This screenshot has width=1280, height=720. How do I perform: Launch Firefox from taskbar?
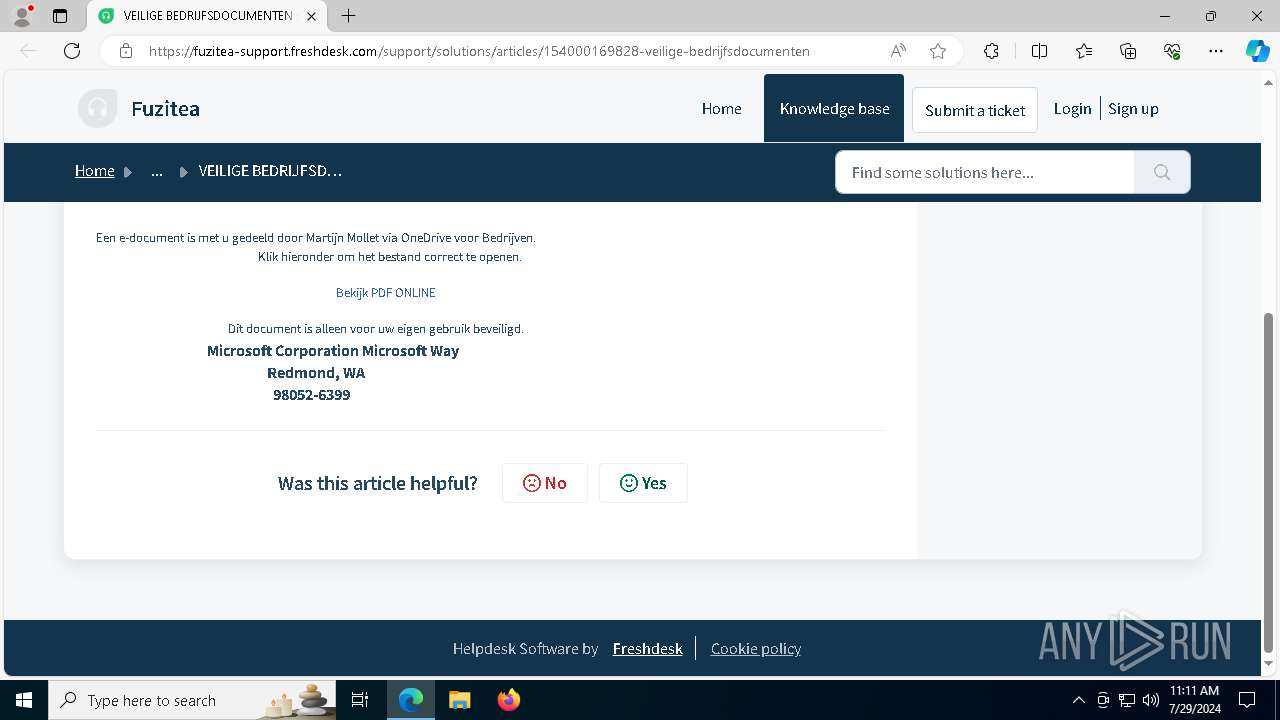pos(508,700)
